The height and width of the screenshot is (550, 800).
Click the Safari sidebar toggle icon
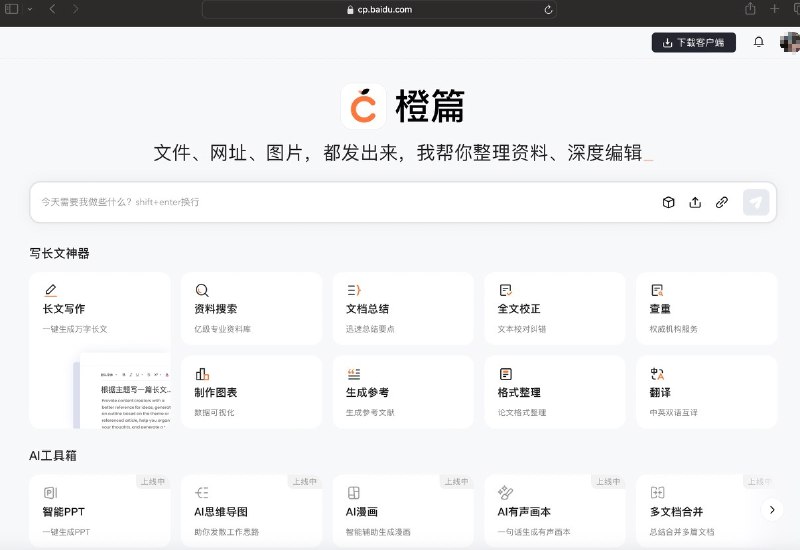pos(11,9)
